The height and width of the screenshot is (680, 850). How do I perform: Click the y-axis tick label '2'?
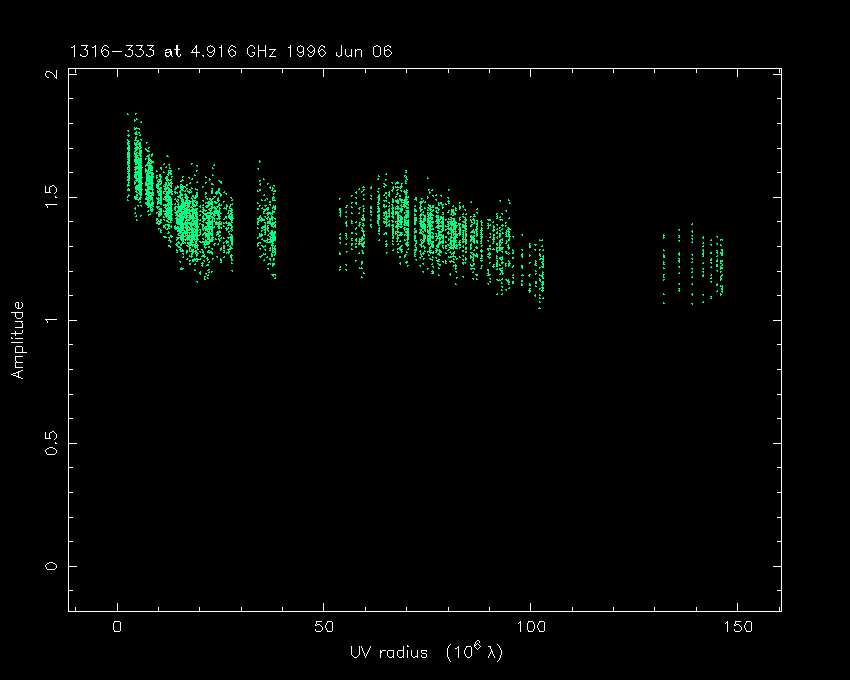tap(52, 75)
